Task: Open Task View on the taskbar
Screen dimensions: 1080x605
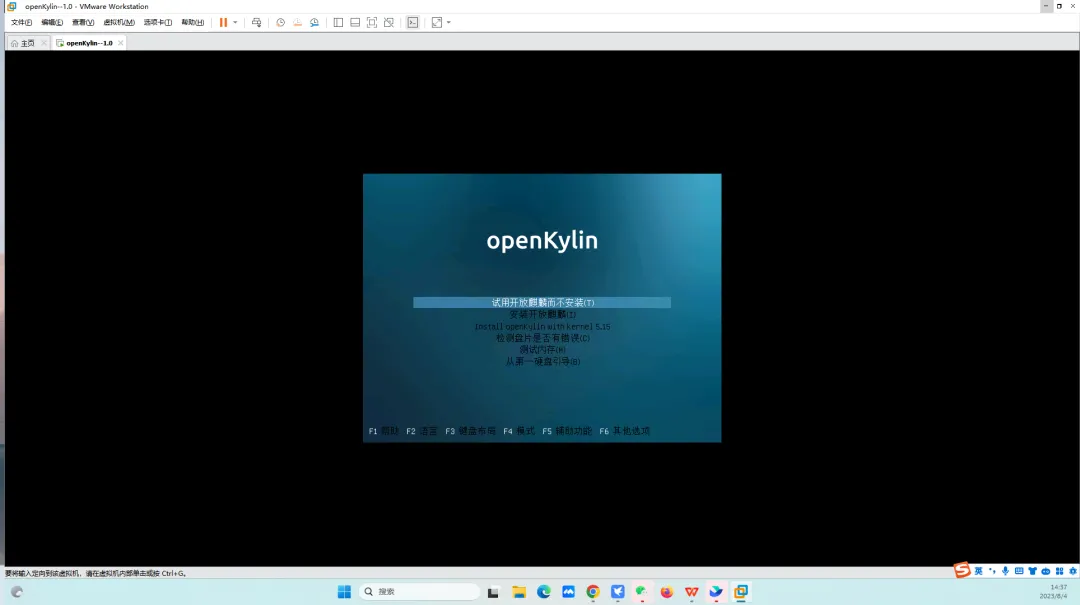Action: click(x=493, y=592)
